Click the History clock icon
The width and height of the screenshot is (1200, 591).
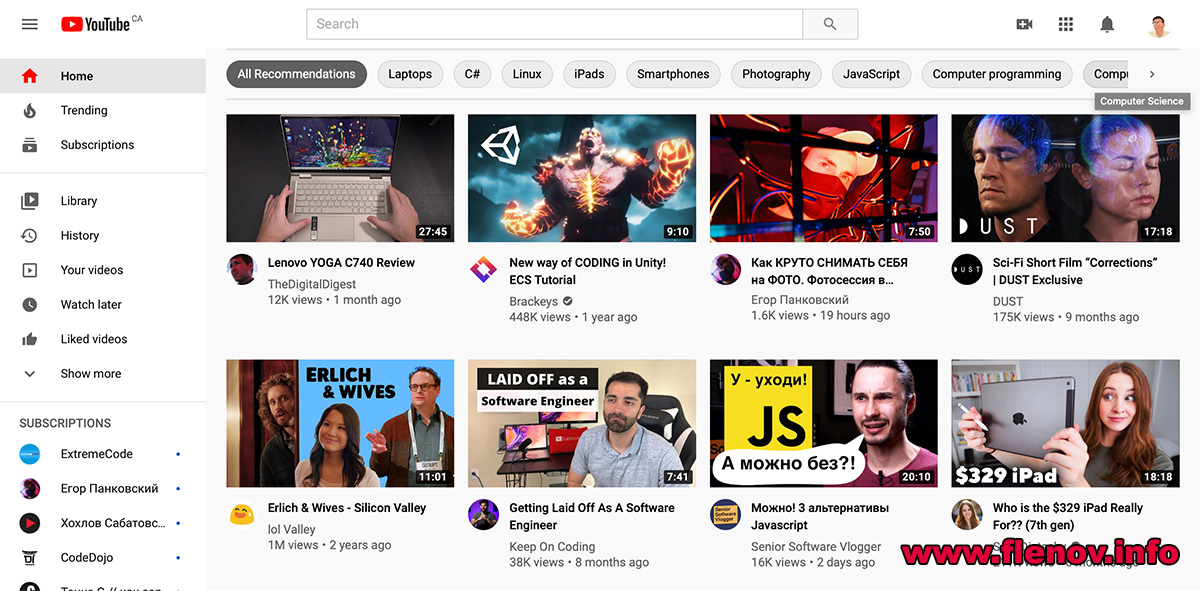point(30,236)
